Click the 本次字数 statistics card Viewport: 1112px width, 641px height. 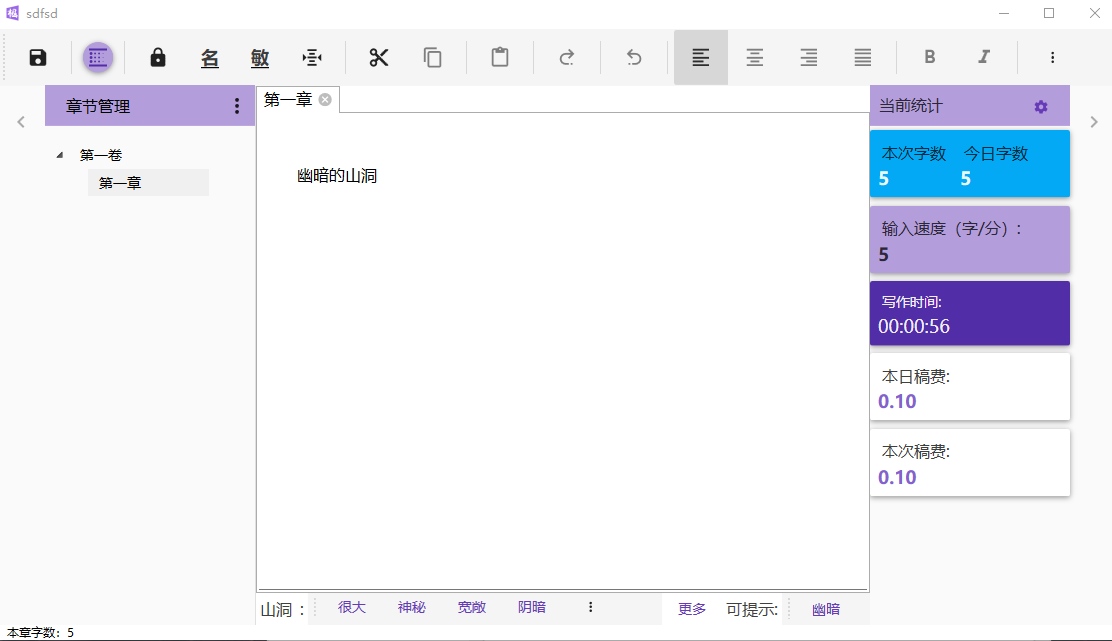point(969,164)
